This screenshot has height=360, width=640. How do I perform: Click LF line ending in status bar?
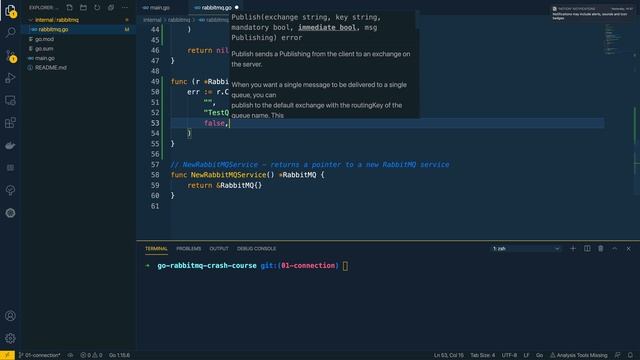[x=526, y=355]
